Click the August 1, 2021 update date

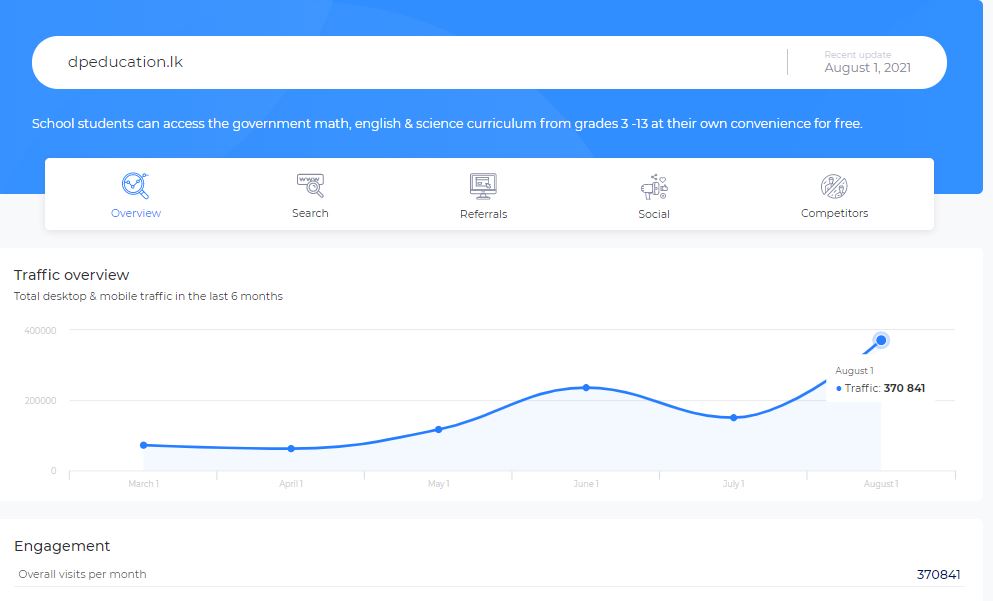(868, 68)
